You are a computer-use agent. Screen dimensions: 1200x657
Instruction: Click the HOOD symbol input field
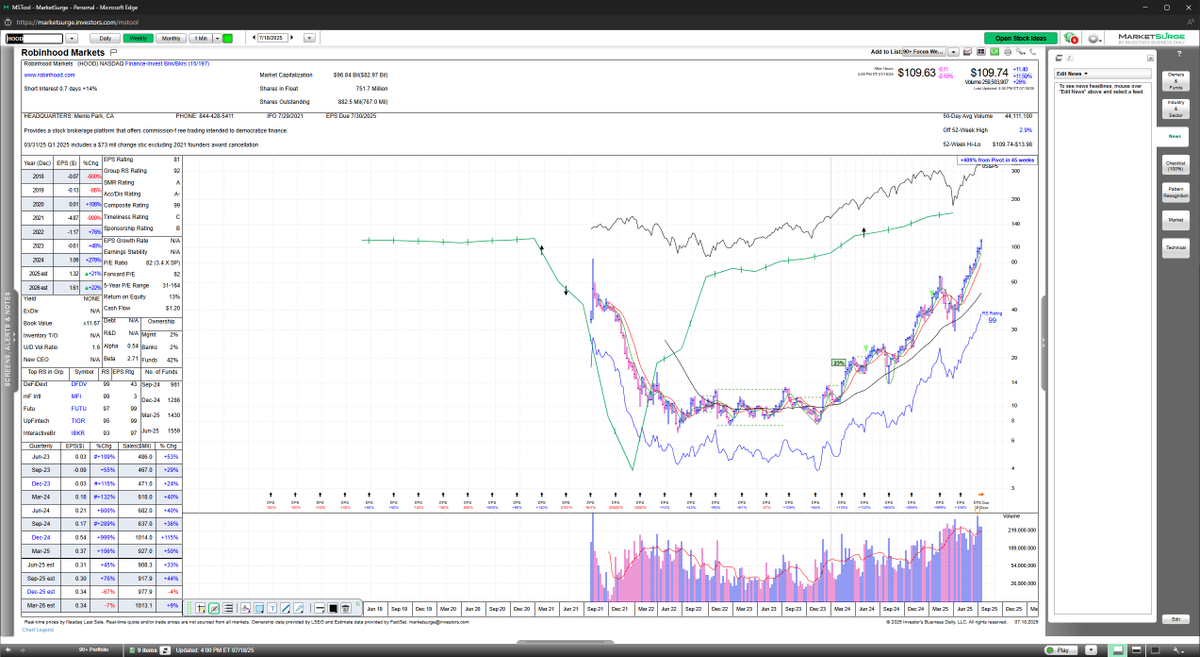point(34,38)
